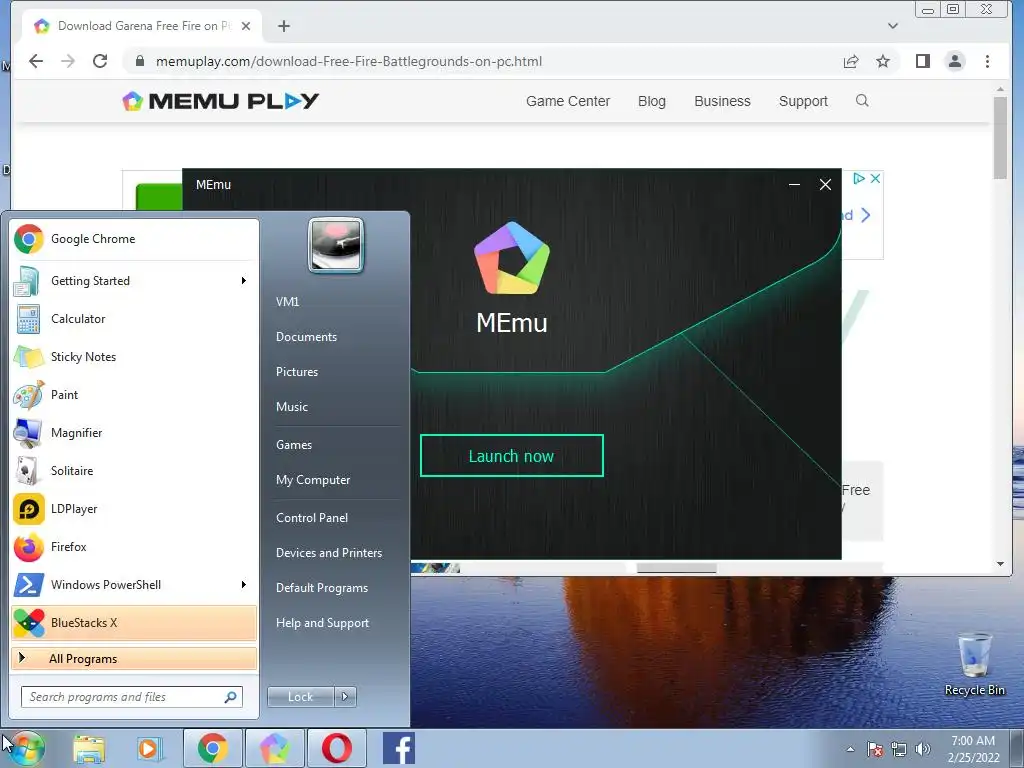
Task: Open Games from Start menu
Action: point(294,445)
